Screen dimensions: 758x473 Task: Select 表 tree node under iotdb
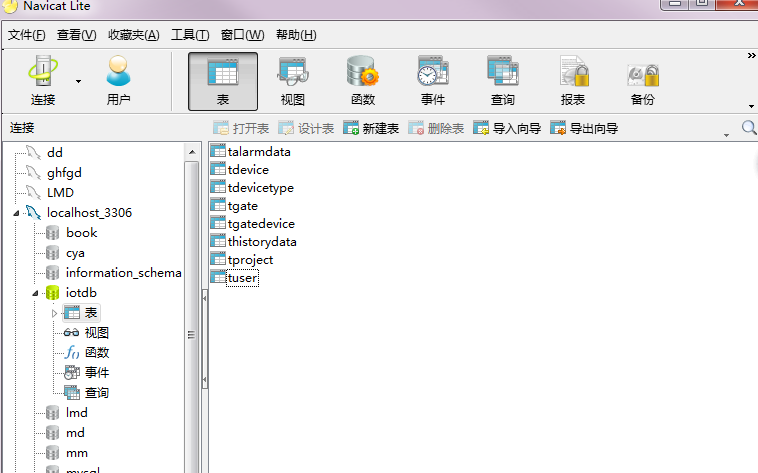(81, 313)
